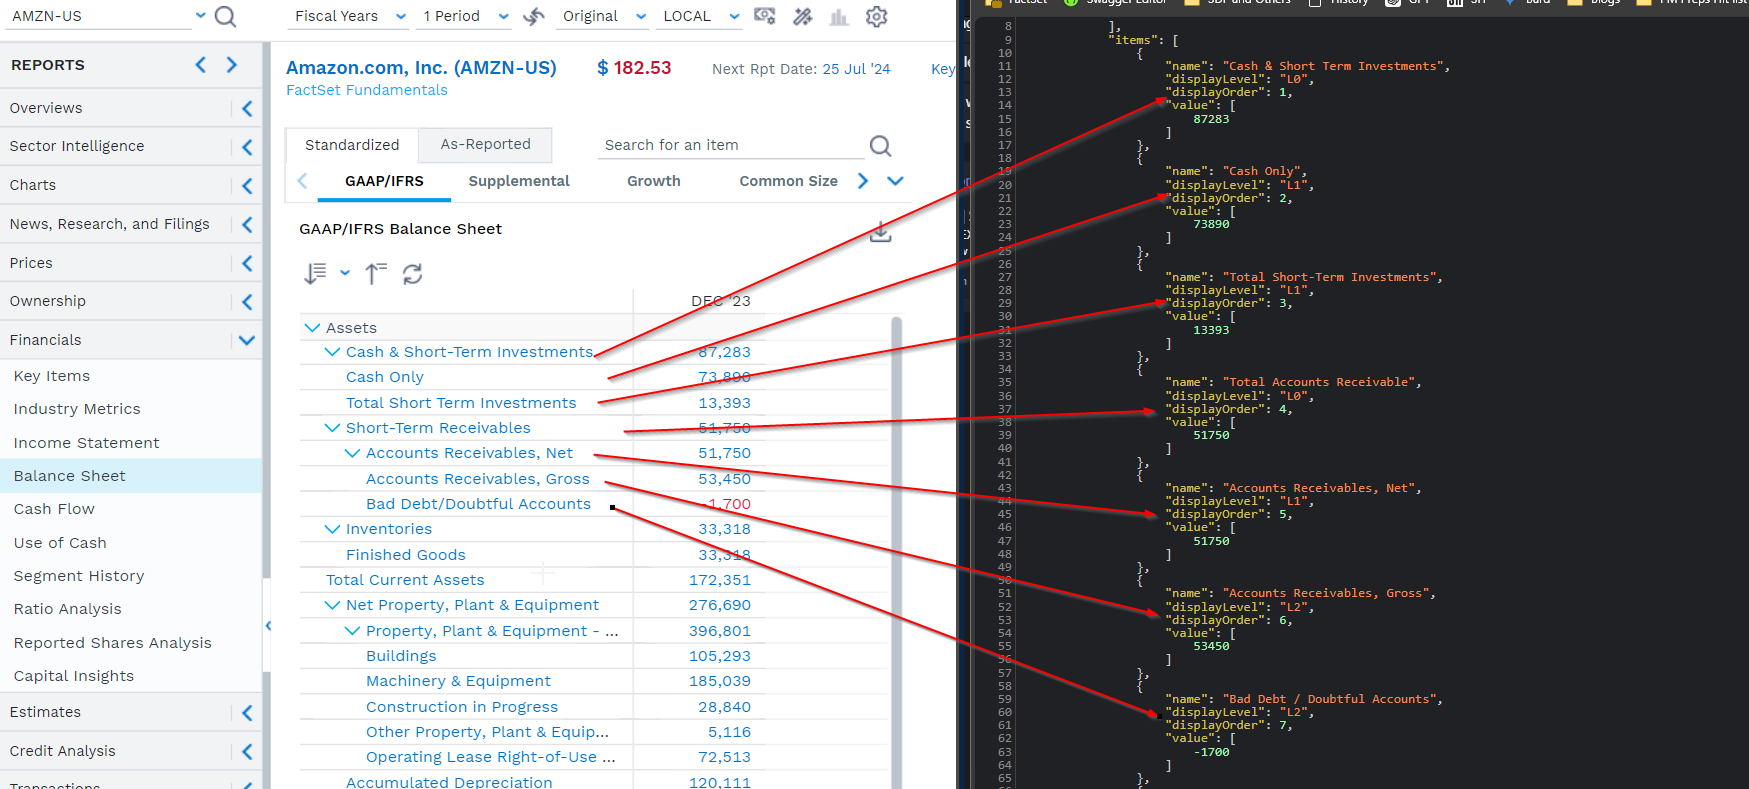Click the ticker search magnifier beside AMZN-US

coord(226,16)
